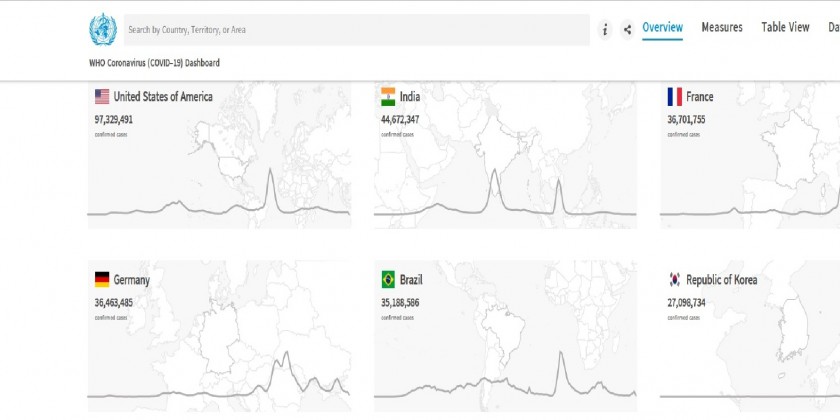Click the India flag icon
Image resolution: width=840 pixels, height=420 pixels.
tap(388, 97)
